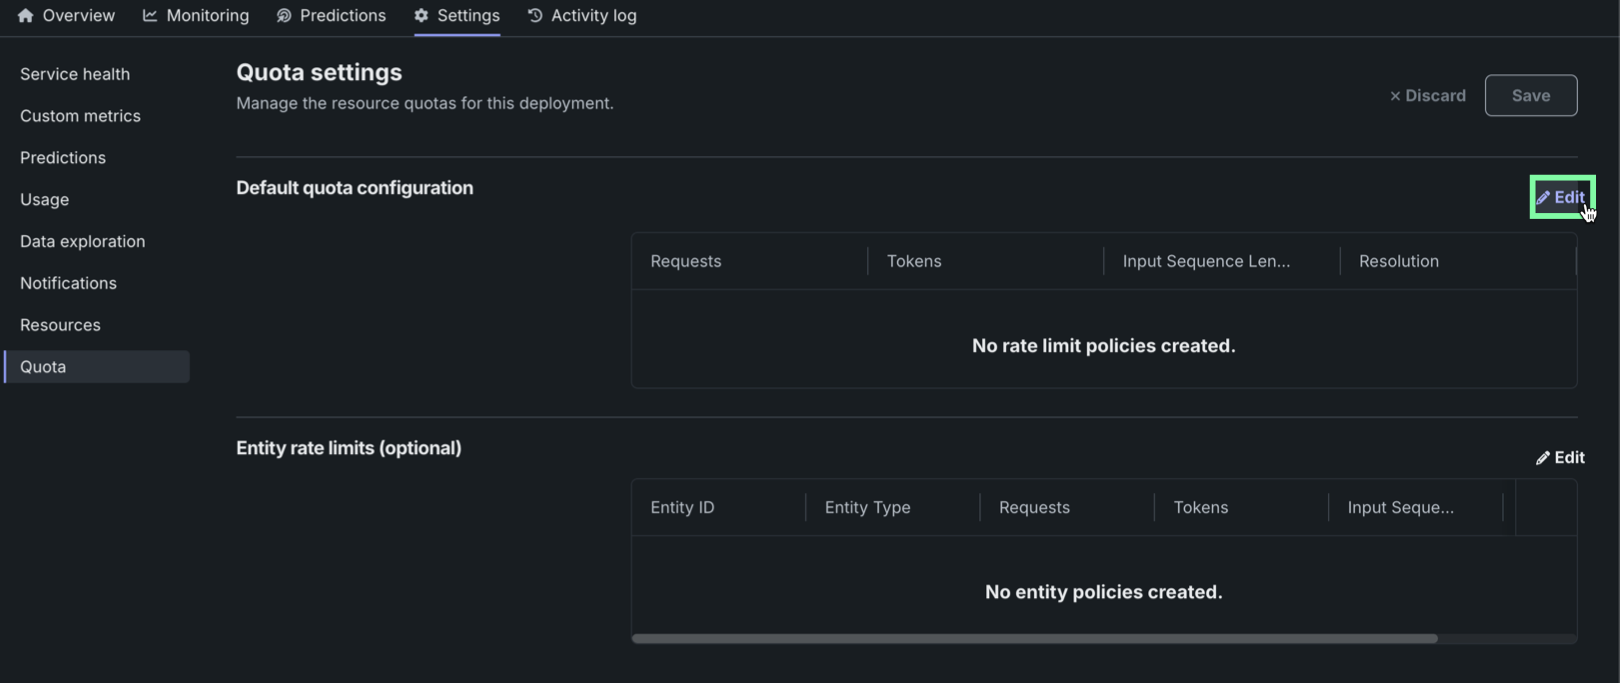Click the Activity log history icon
This screenshot has height=683, width=1620.
[535, 16]
